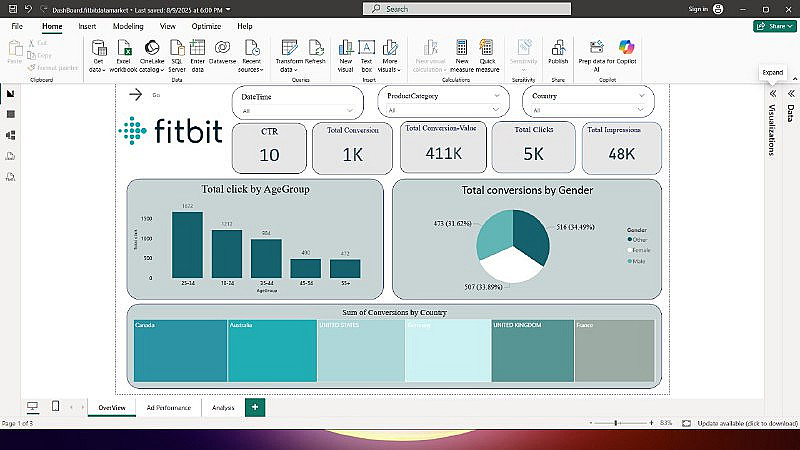Insert a Text box
The image size is (800, 450).
366,56
